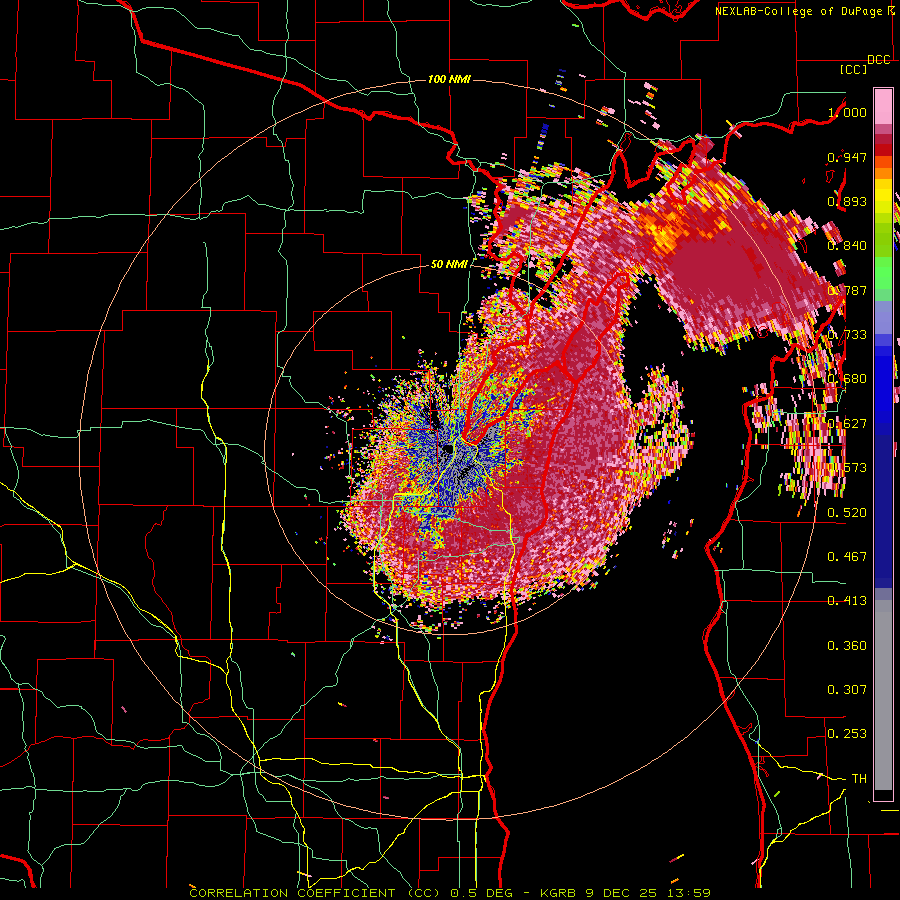Viewport: 900px width, 900px height.
Task: Click the TH threshold label on legend
Action: [x=859, y=779]
